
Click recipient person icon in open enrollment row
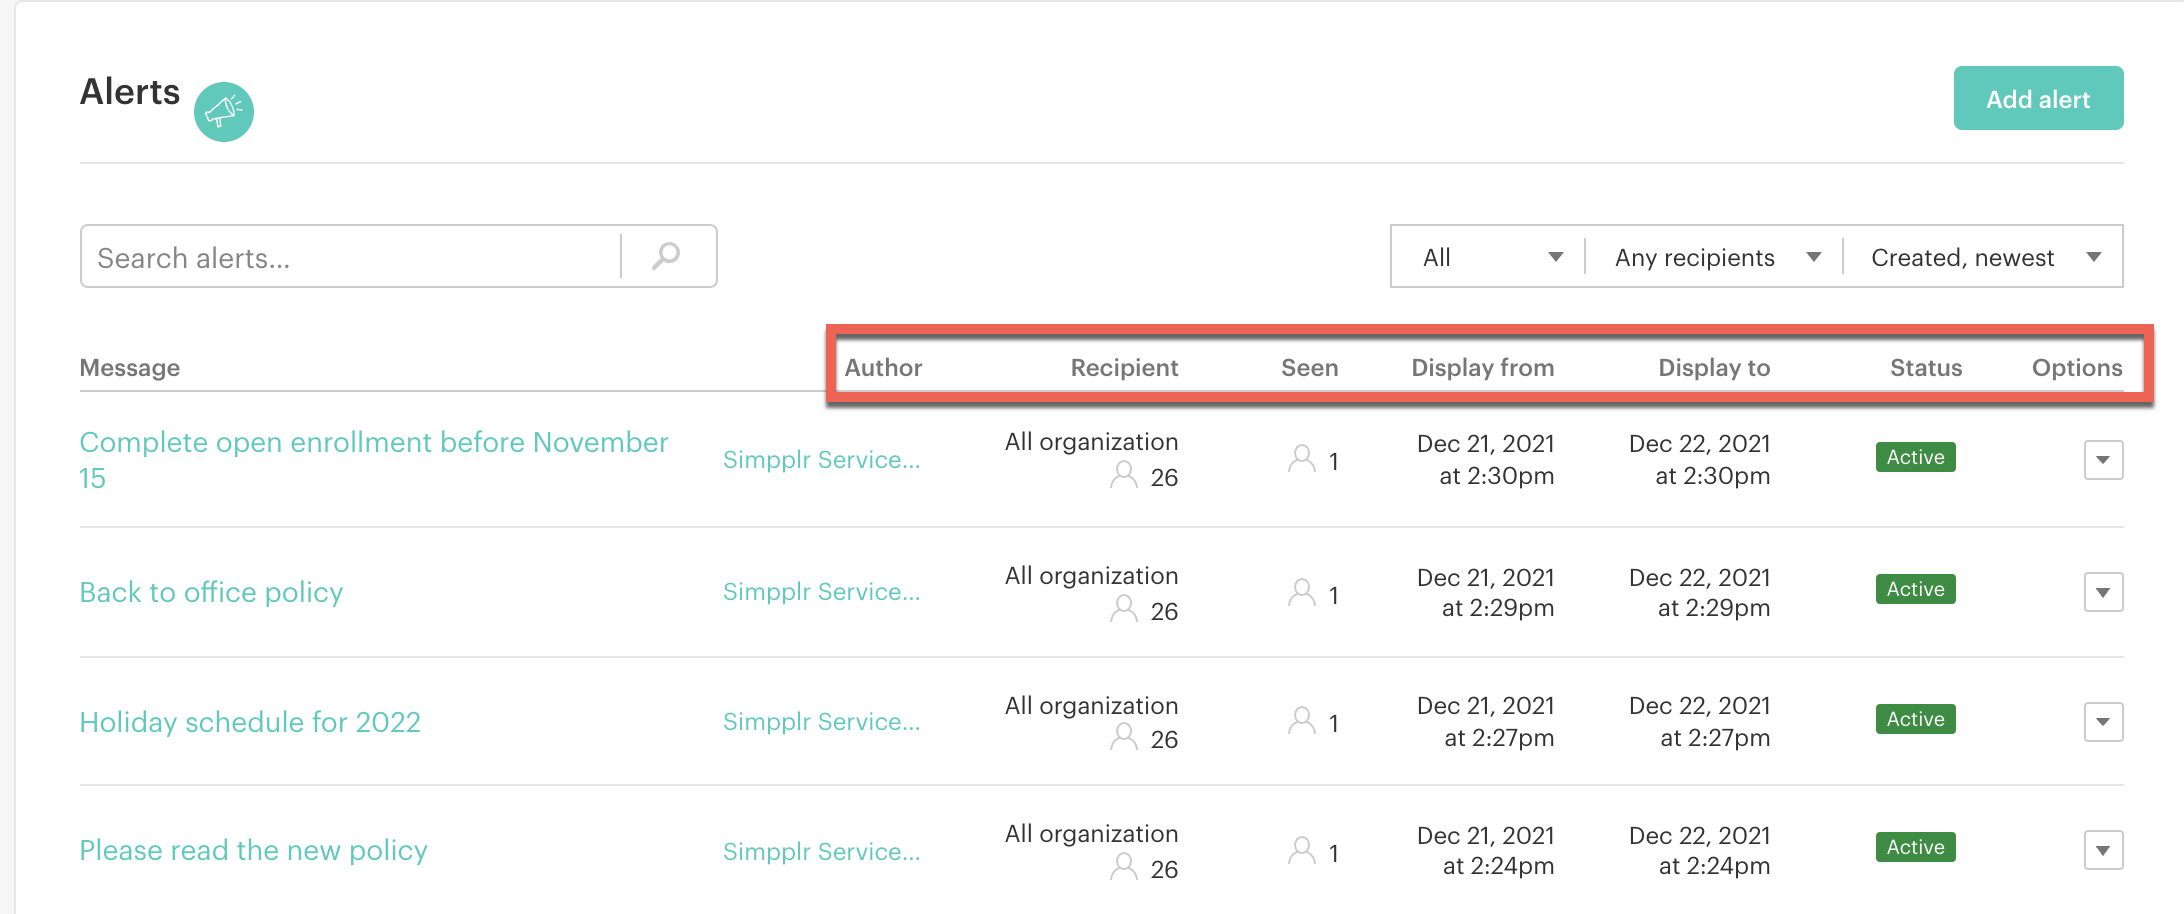(x=1124, y=475)
